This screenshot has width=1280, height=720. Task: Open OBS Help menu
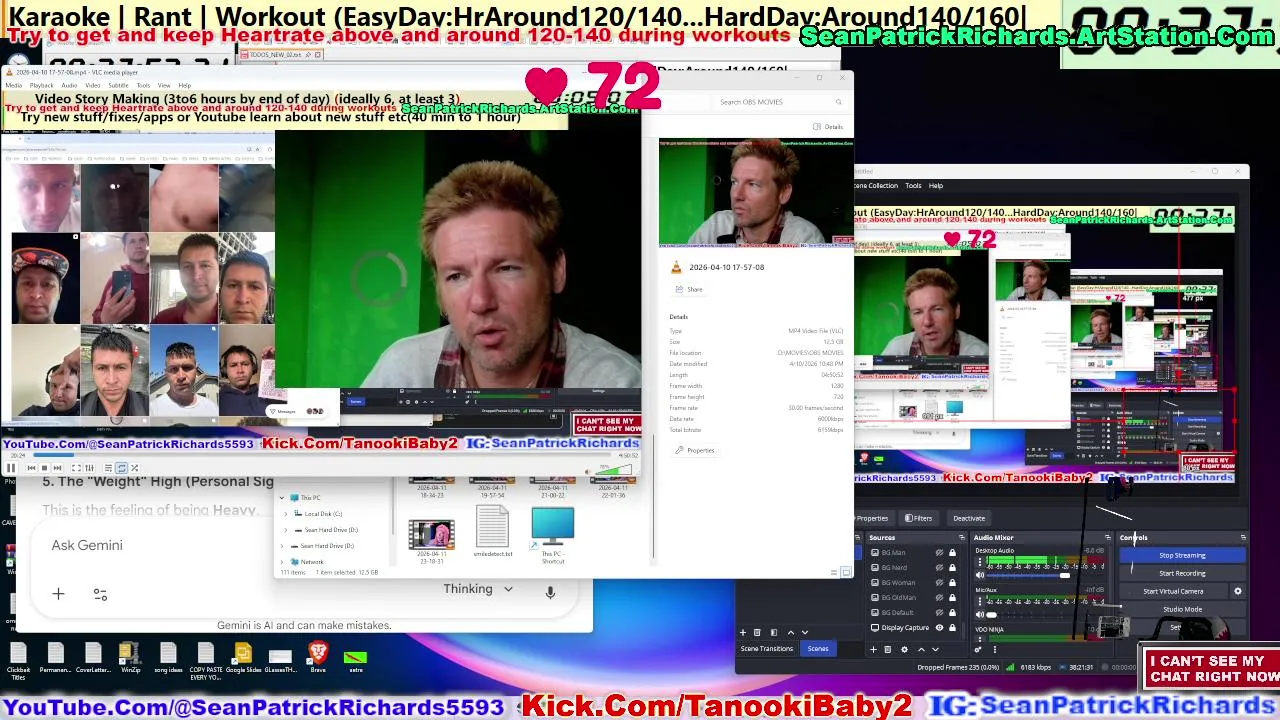click(935, 185)
